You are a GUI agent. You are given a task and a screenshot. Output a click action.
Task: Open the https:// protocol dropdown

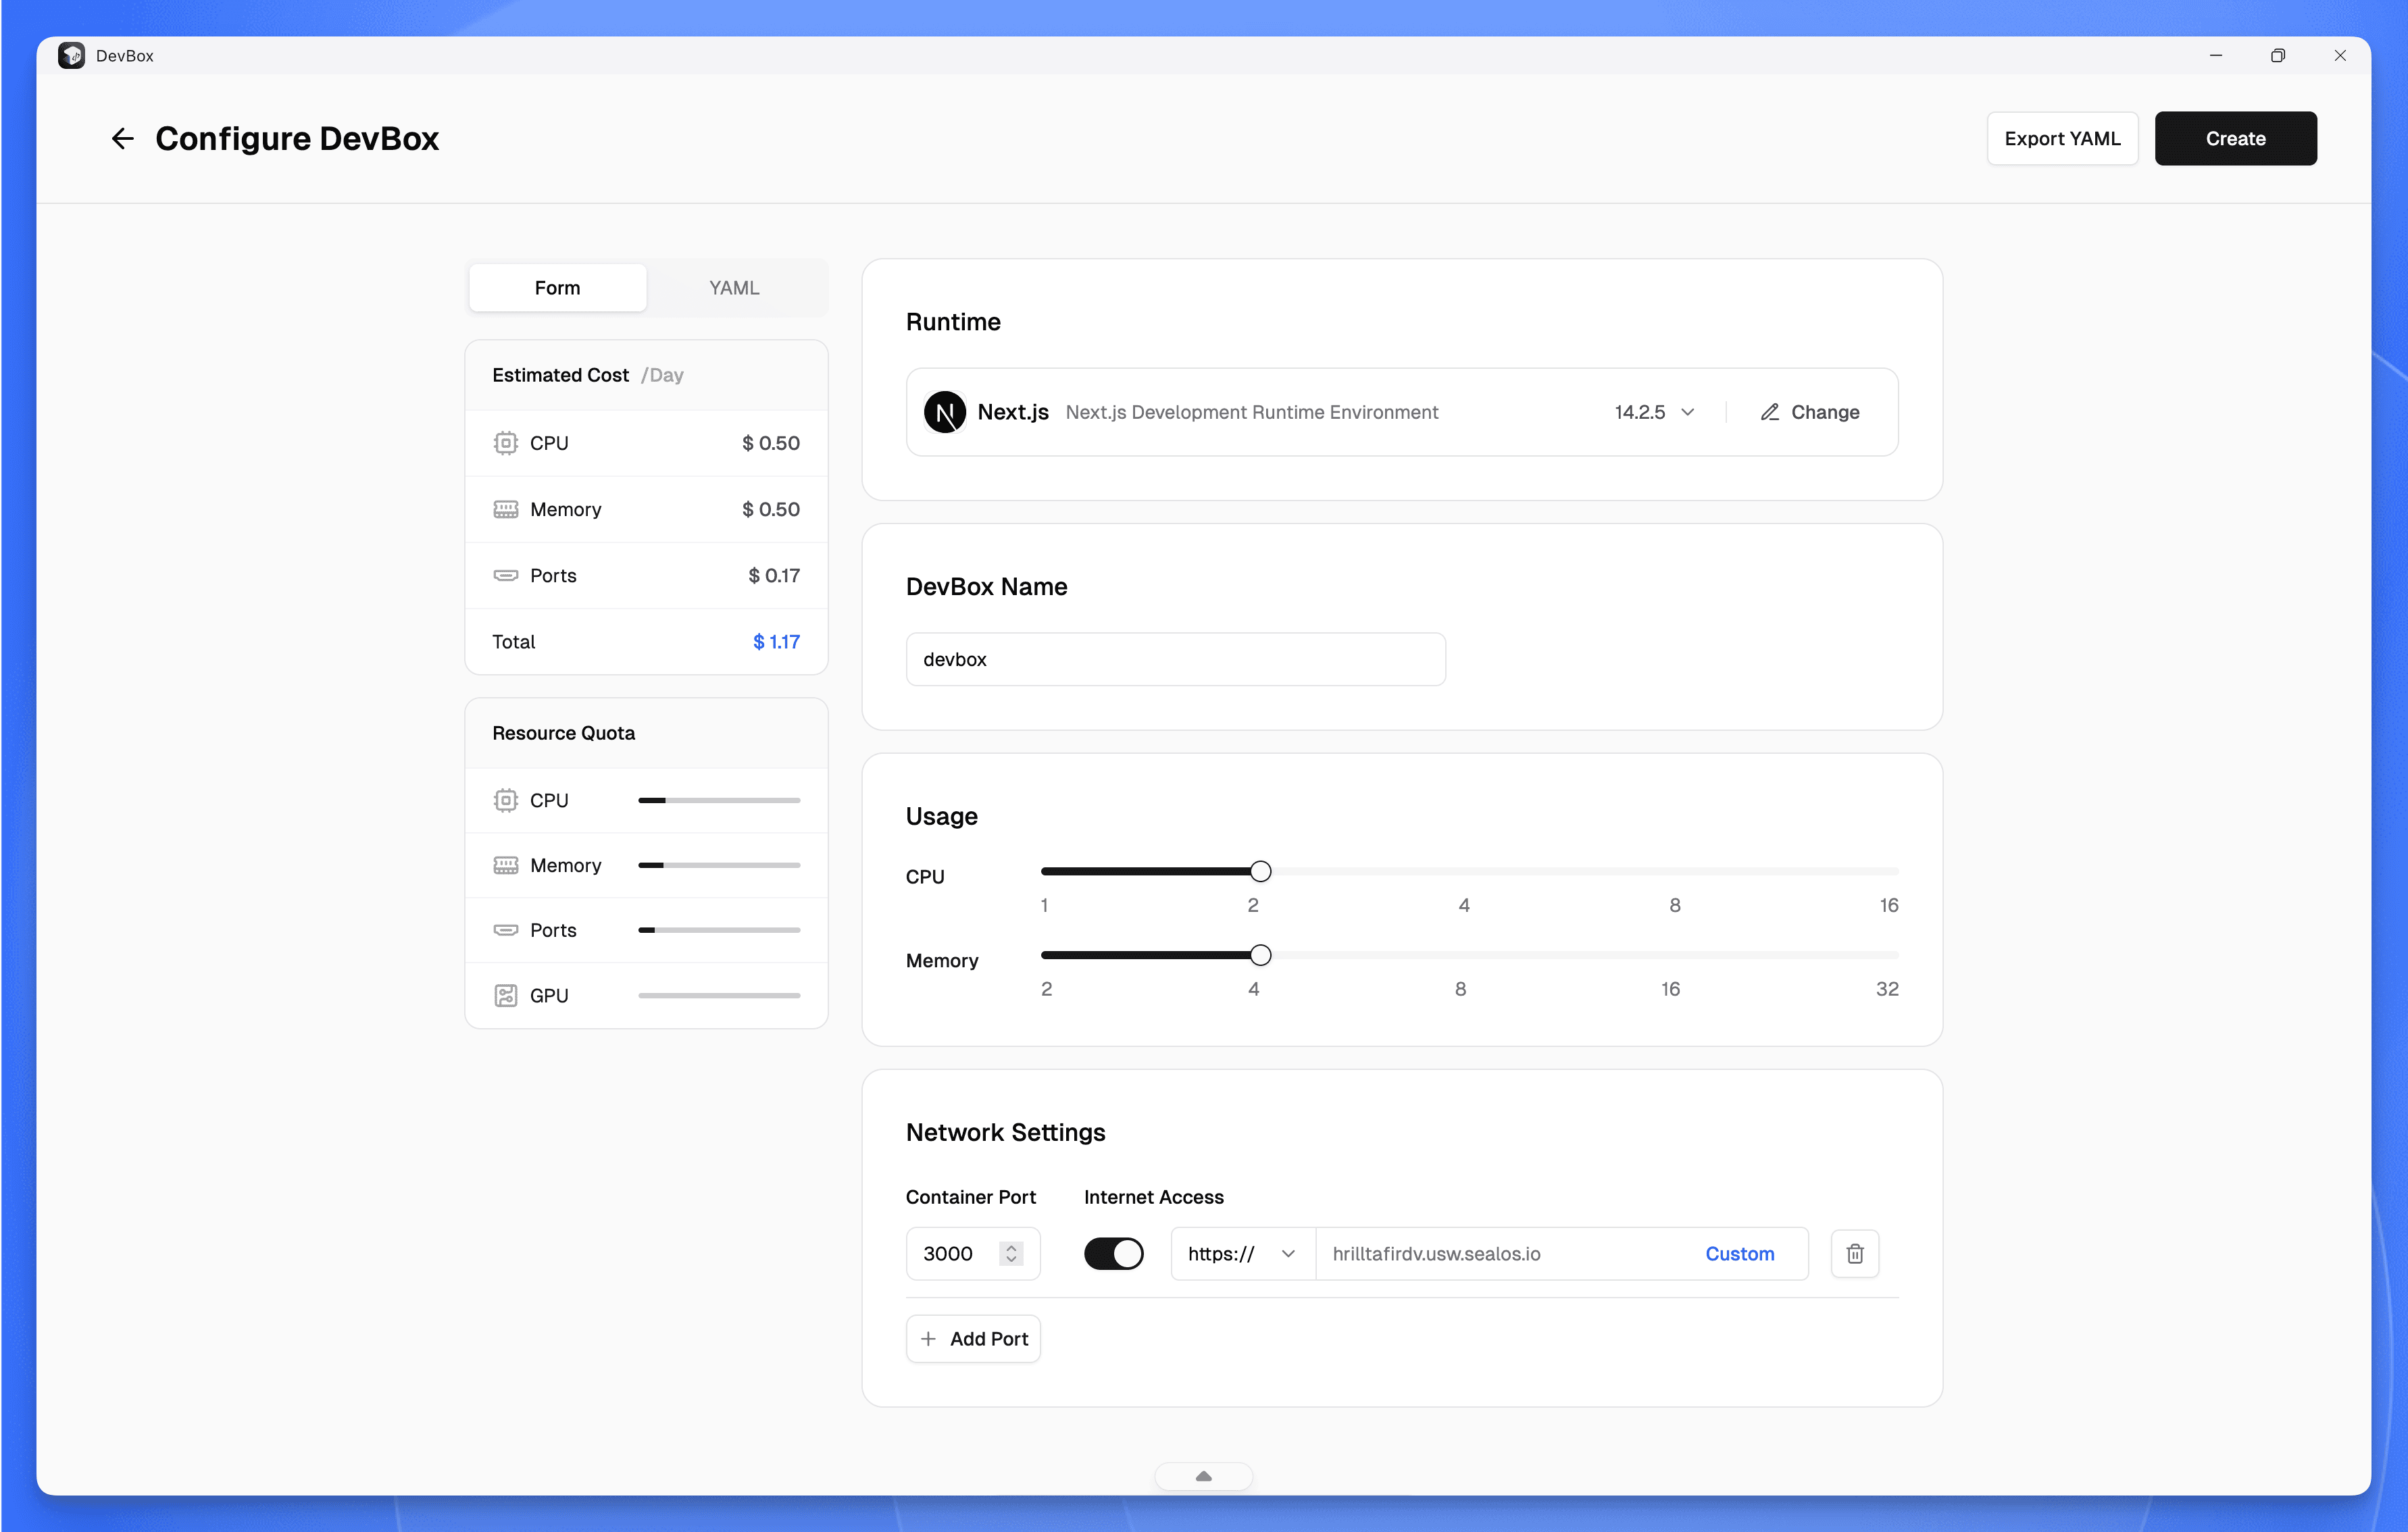click(1242, 1253)
